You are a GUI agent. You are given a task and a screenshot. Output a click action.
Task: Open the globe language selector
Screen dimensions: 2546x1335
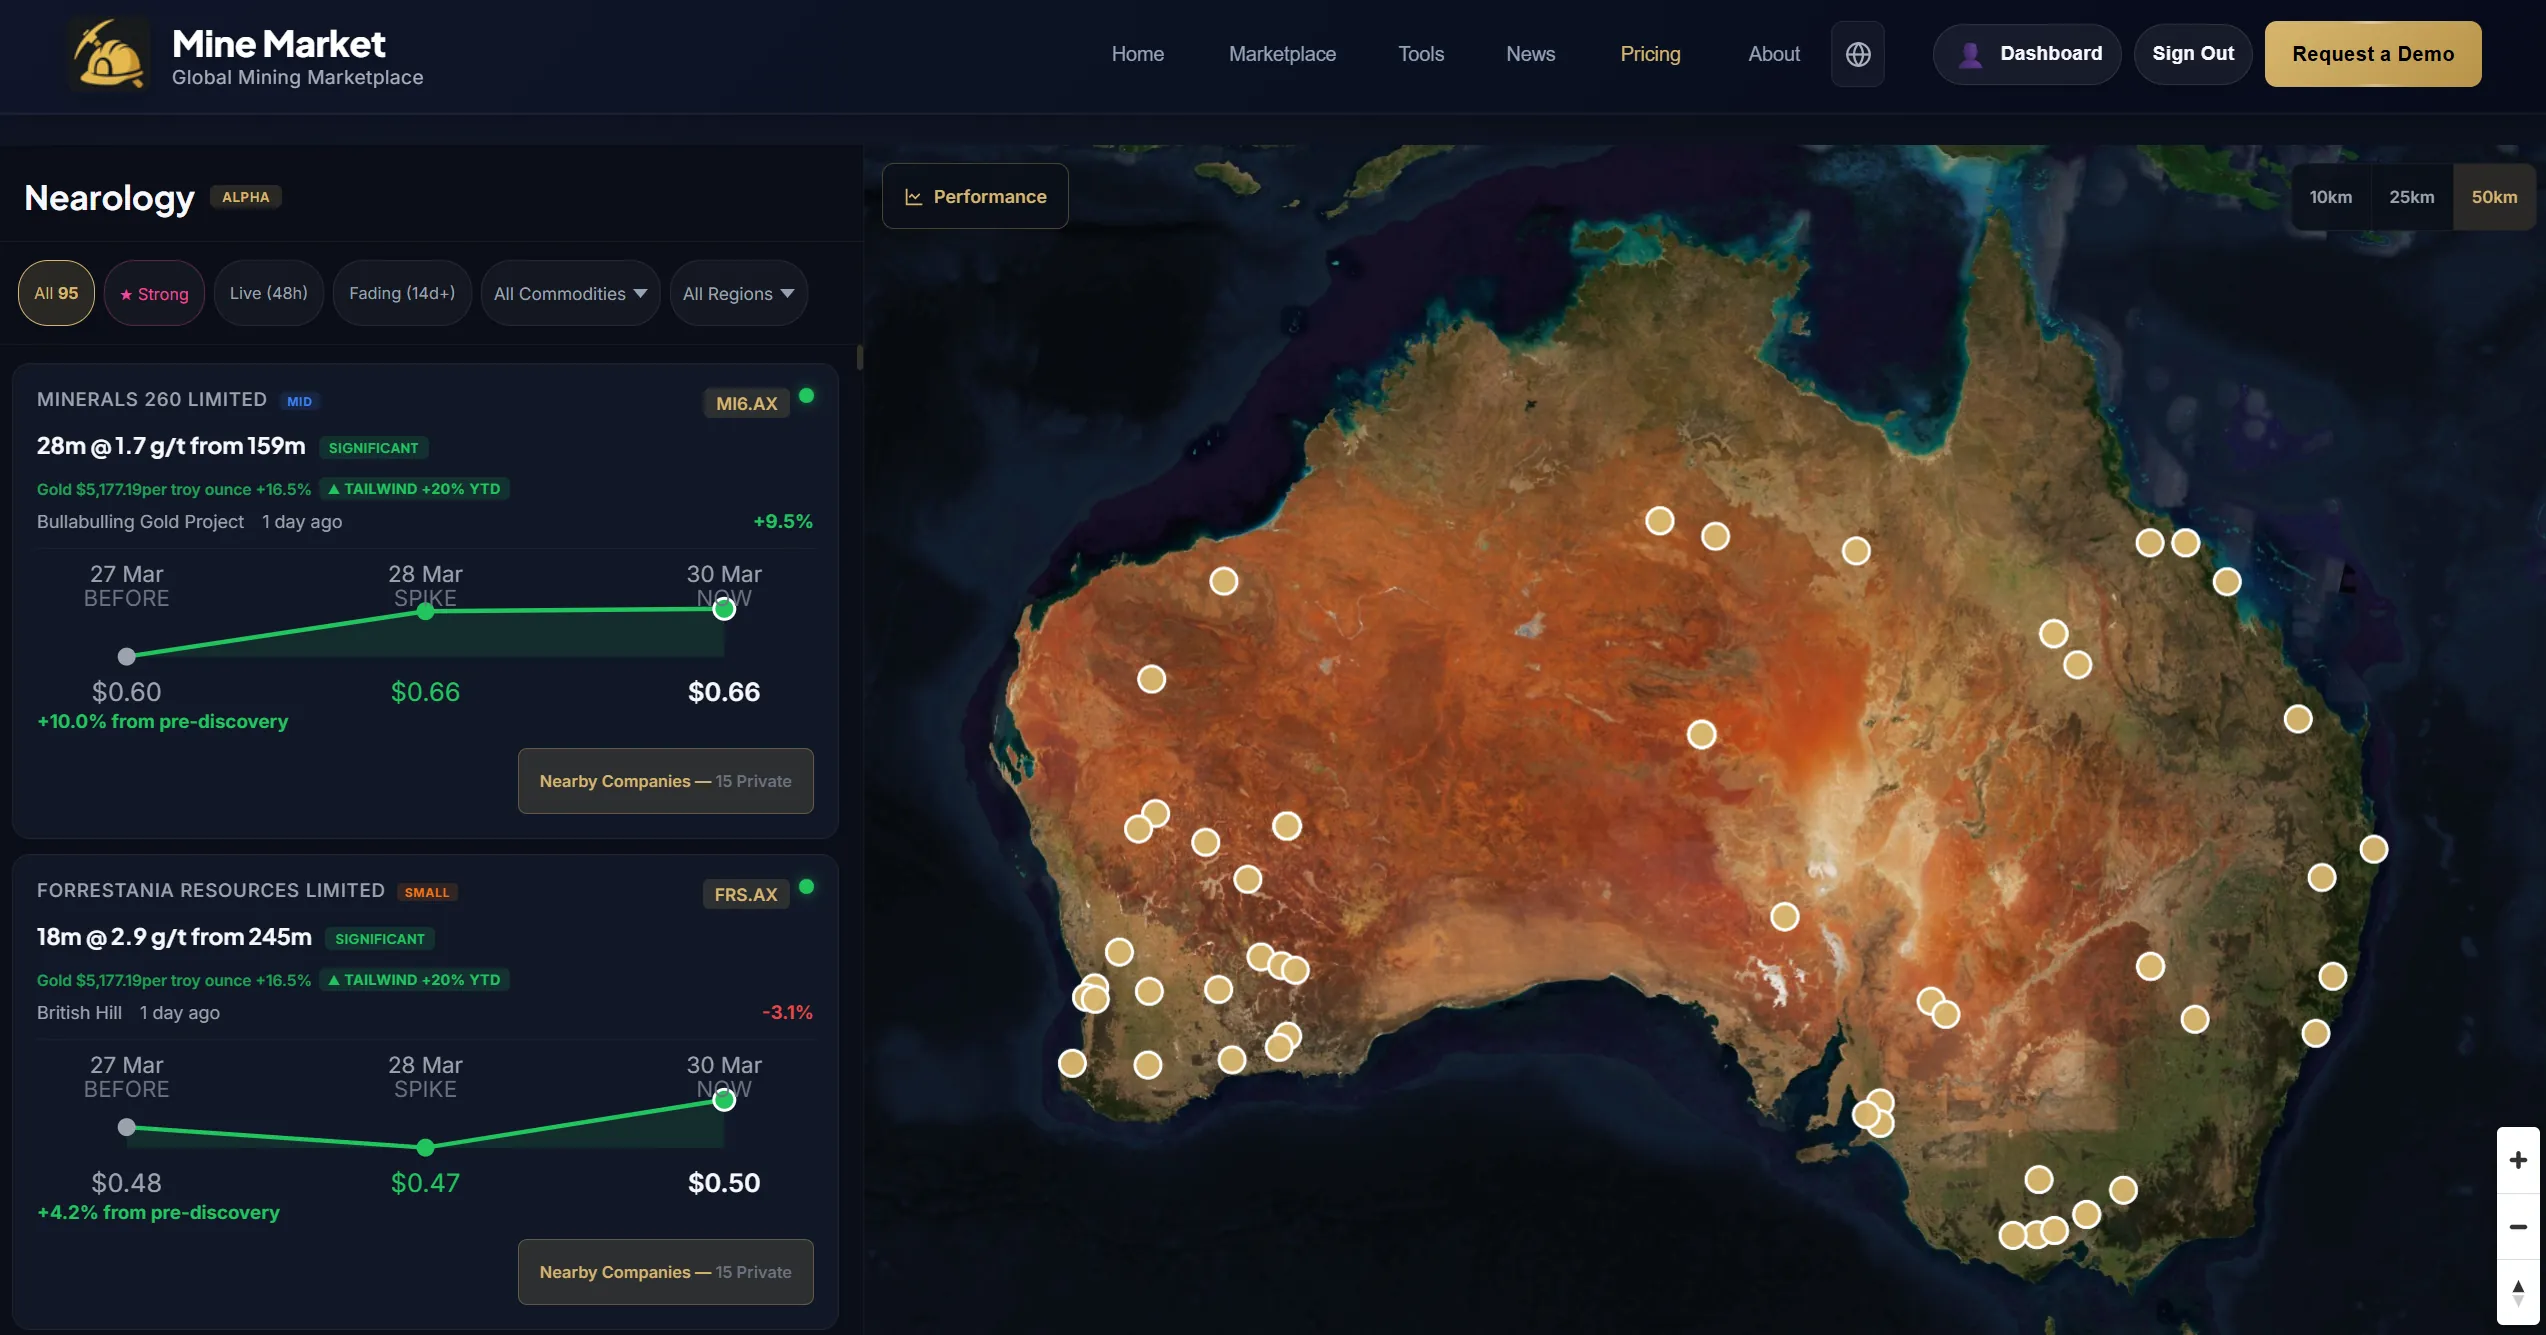click(x=1857, y=54)
